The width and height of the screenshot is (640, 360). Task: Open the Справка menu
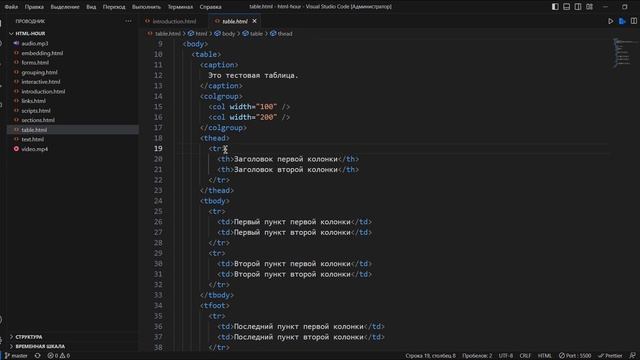[x=211, y=7]
